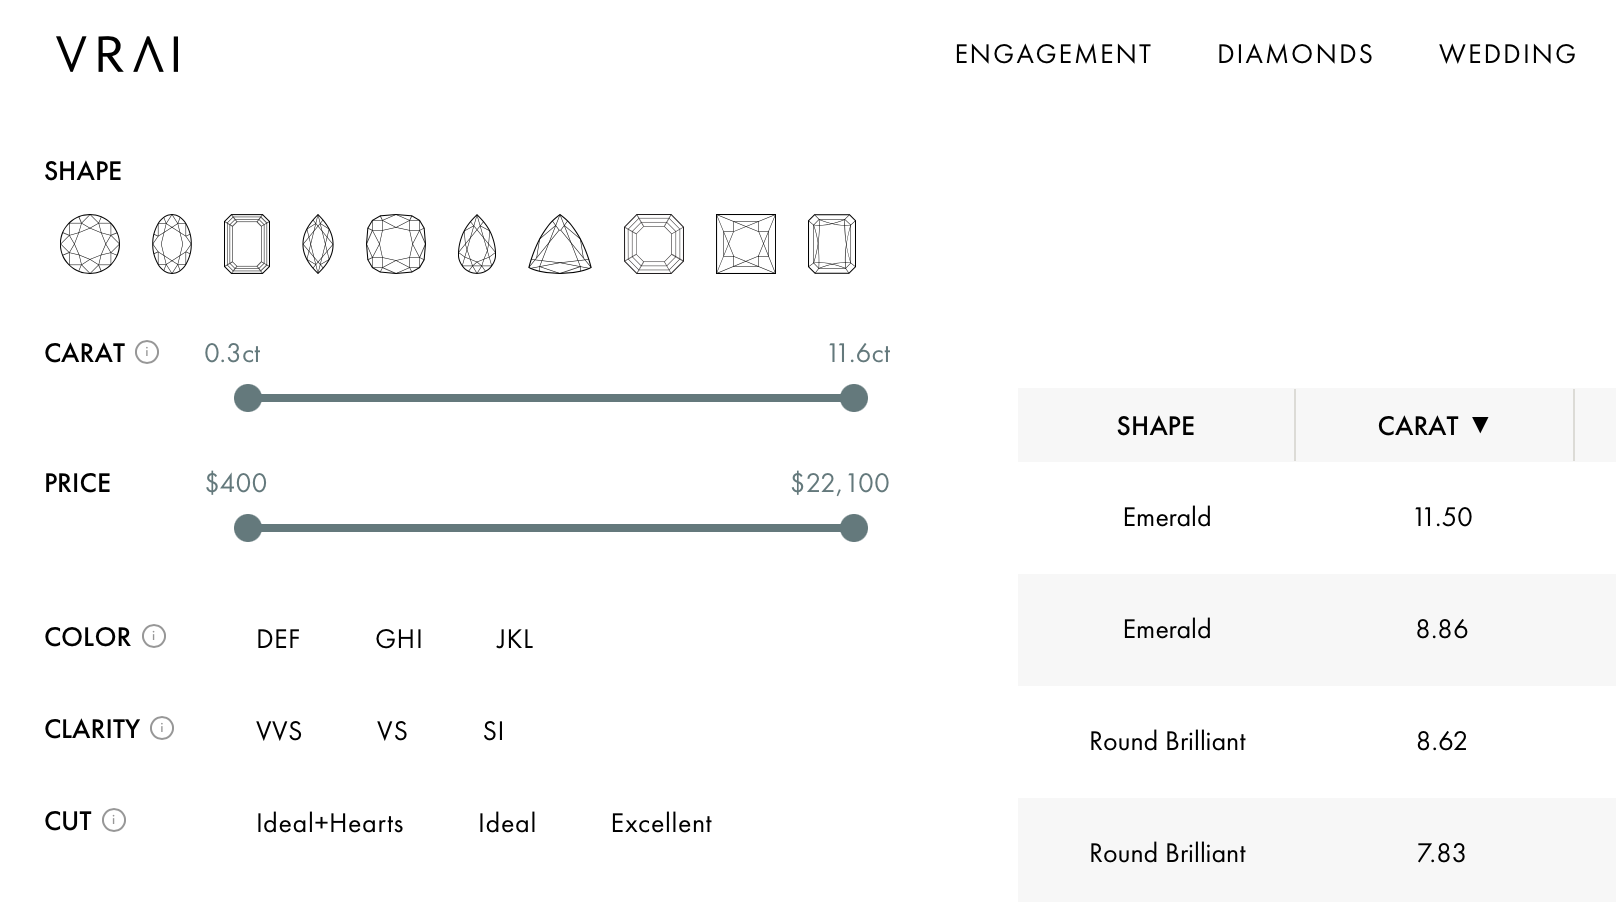Screen dimensions: 1616x902
Task: Go to the VRAI home logo
Action: tap(118, 54)
